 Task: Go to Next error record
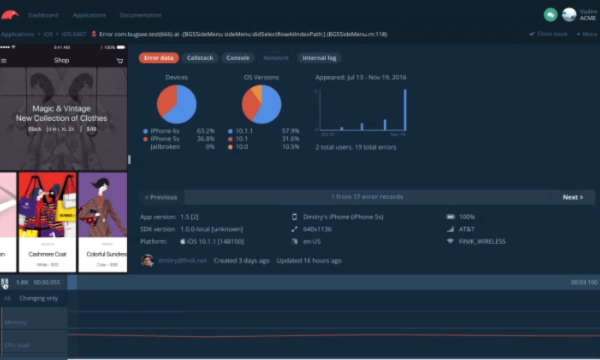point(573,197)
